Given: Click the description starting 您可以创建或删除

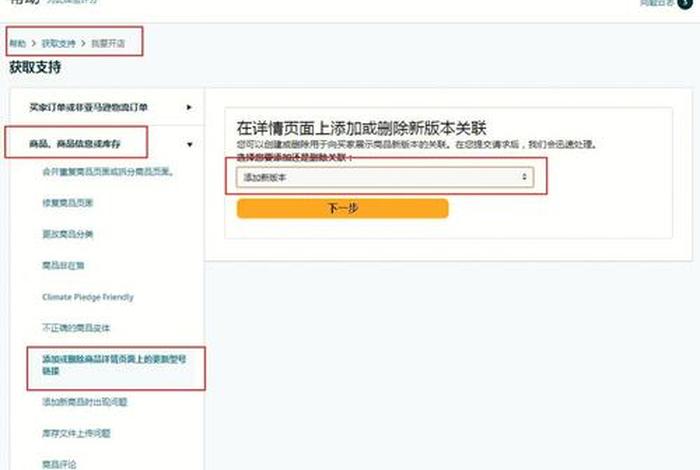Looking at the screenshot, I should tap(417, 144).
